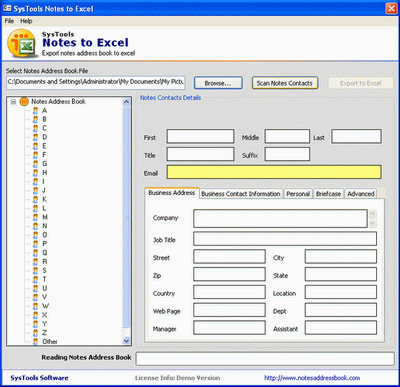400x387 pixels.
Task: Click the contact icon beside Other
Action: [36, 342]
